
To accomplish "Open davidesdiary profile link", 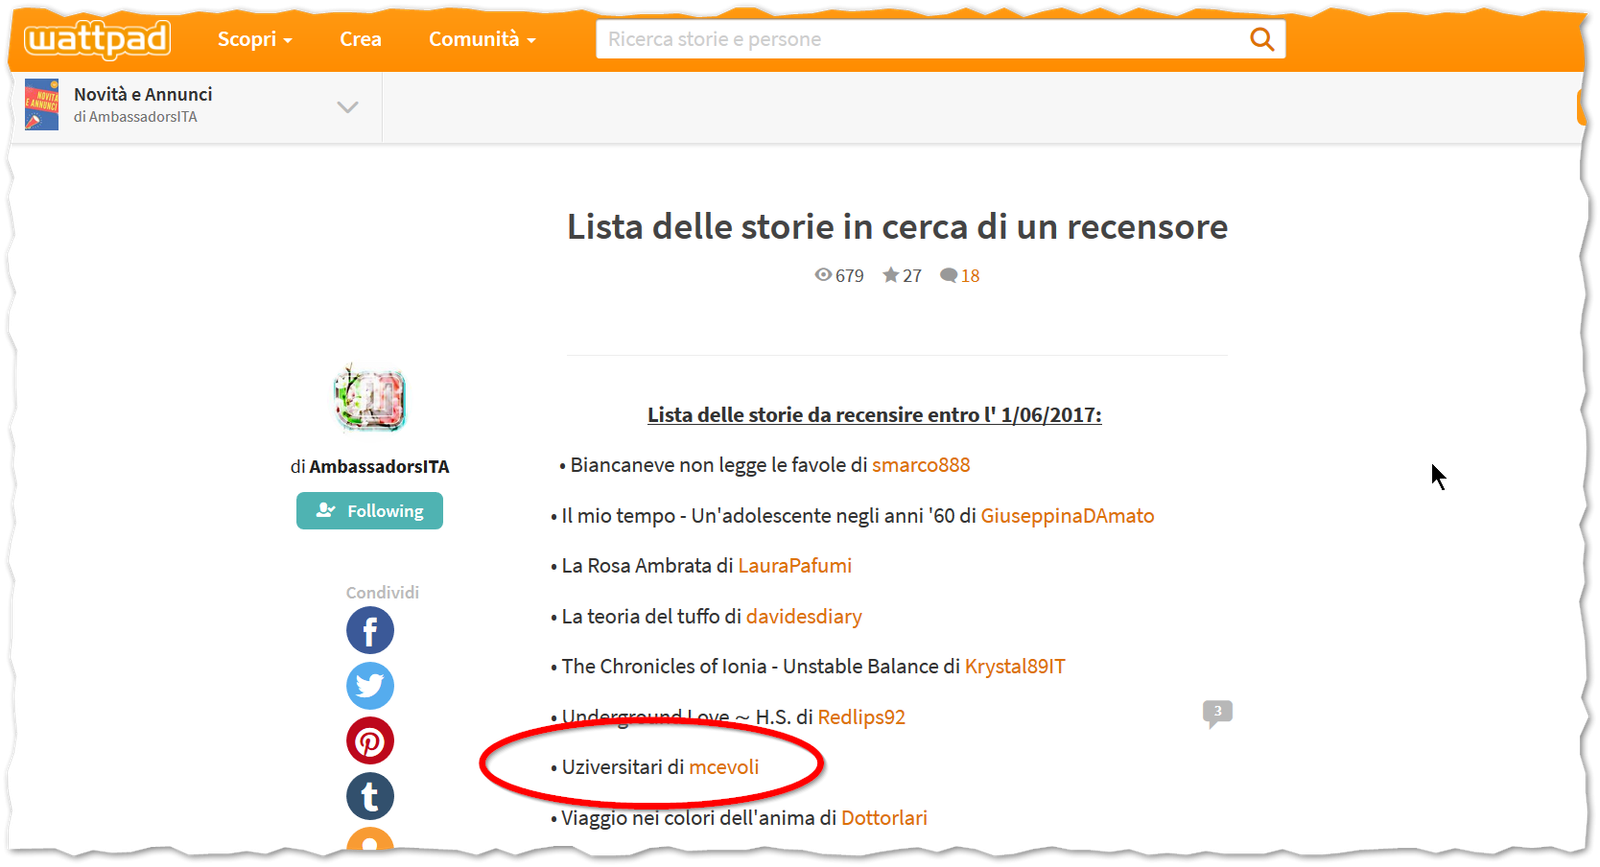I will click(804, 617).
